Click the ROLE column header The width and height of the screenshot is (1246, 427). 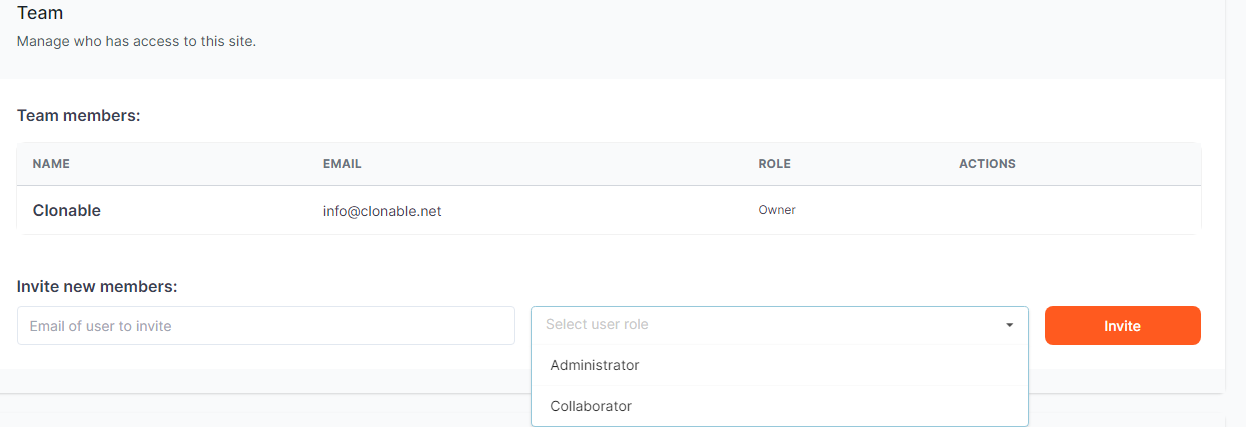tap(774, 164)
